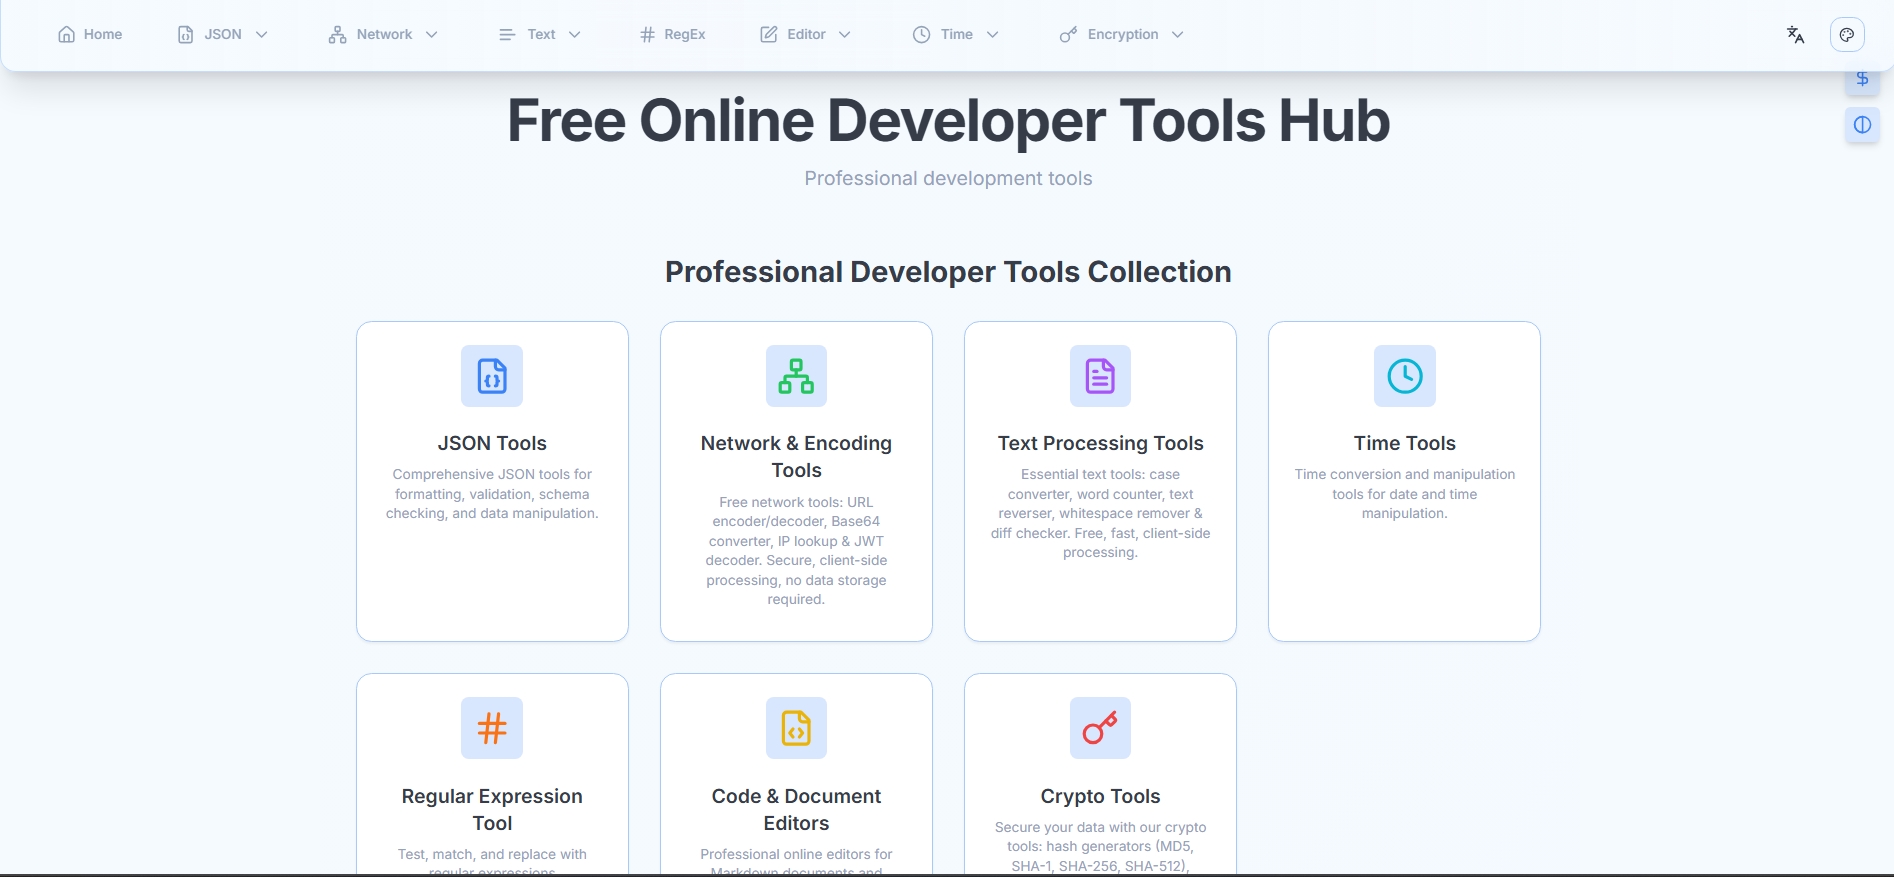Image resolution: width=1894 pixels, height=877 pixels.
Task: Click the "Secure your data with our crypto" description
Action: click(1100, 847)
